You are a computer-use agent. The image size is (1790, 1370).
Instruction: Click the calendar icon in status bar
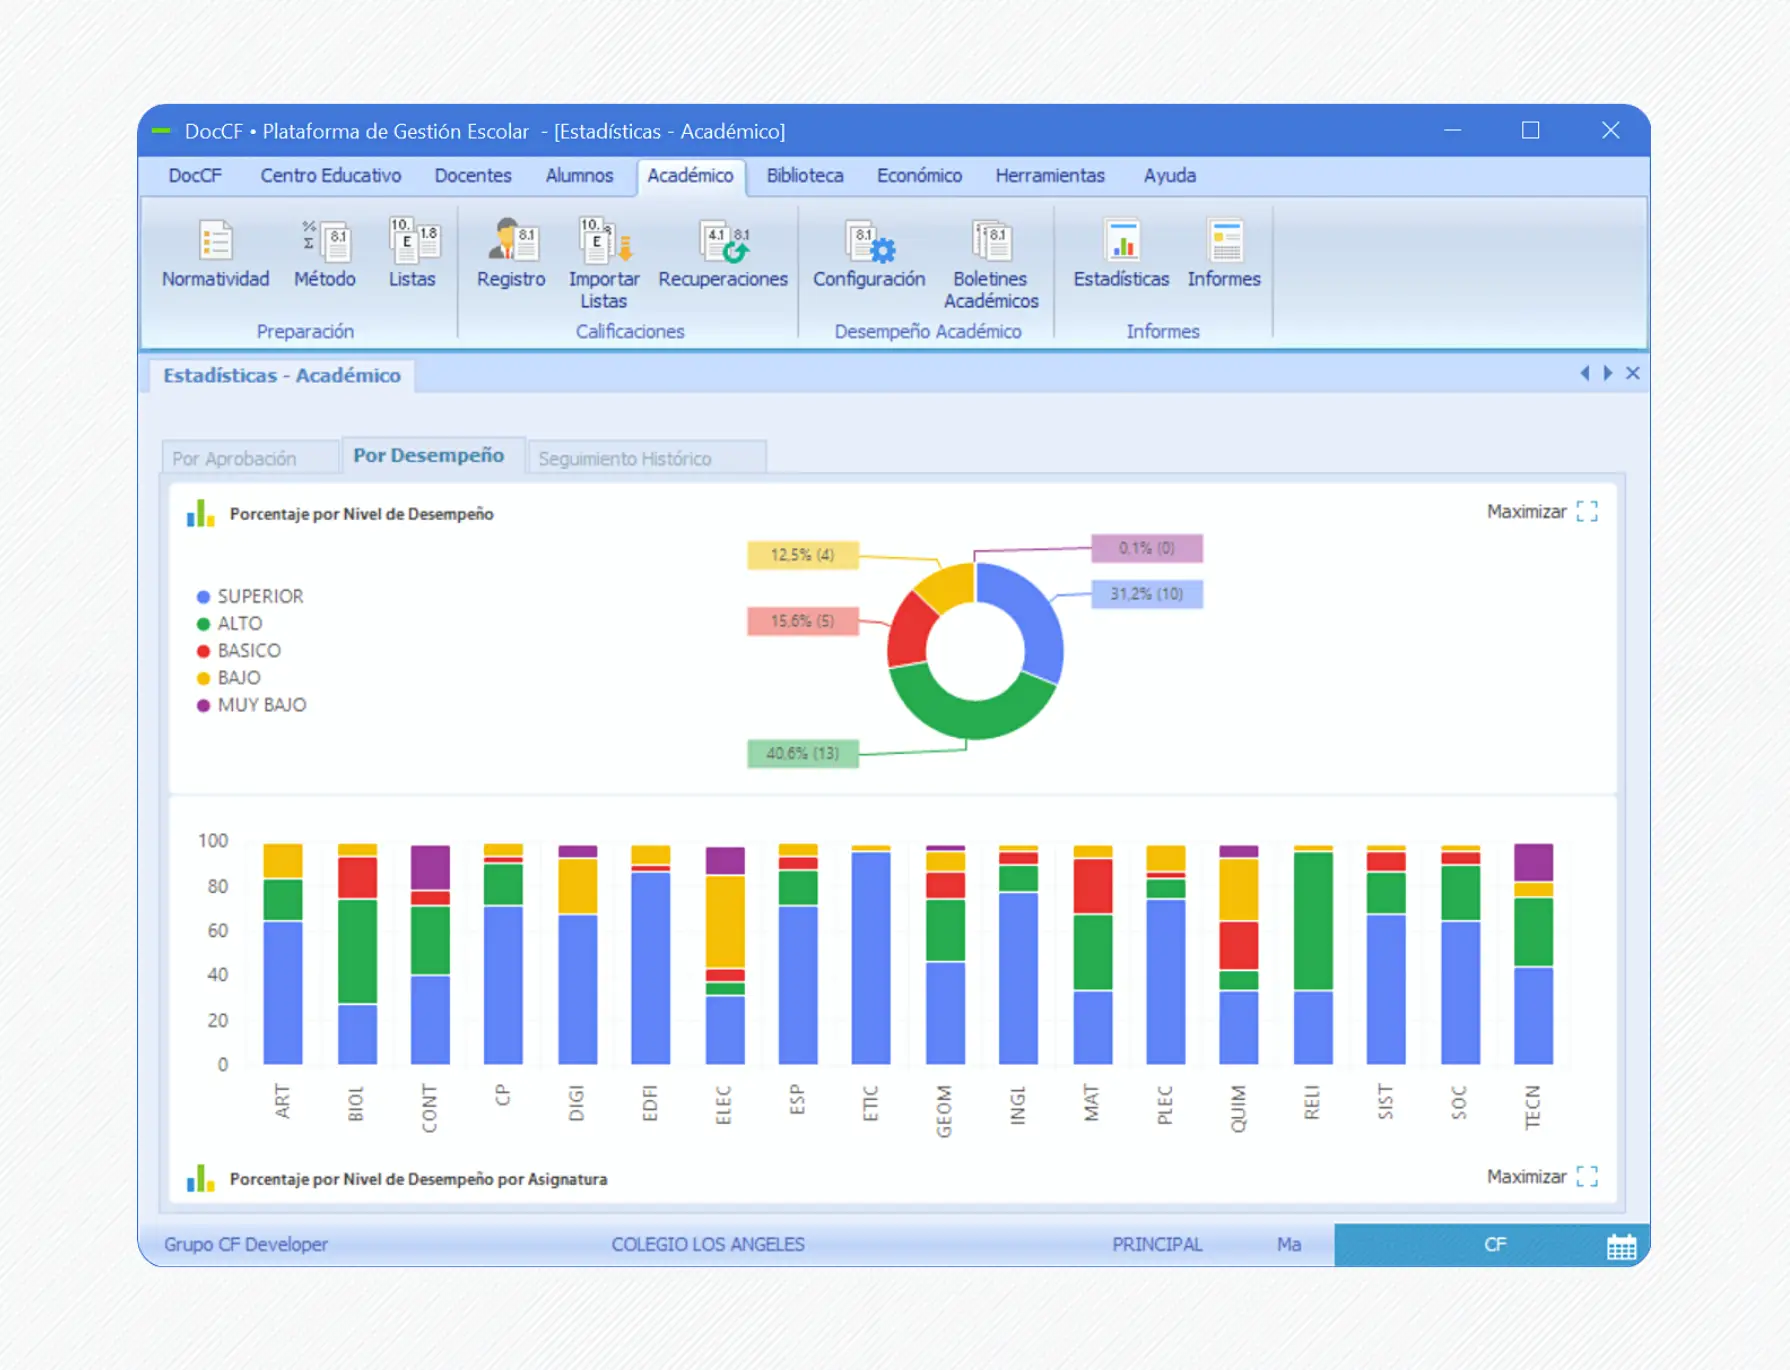[x=1621, y=1246]
